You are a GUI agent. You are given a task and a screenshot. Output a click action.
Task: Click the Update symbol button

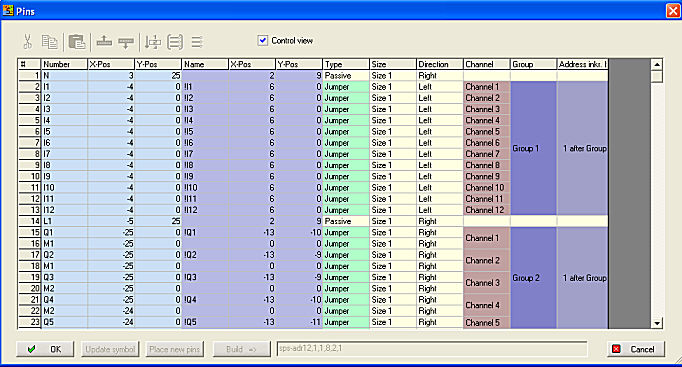point(110,349)
